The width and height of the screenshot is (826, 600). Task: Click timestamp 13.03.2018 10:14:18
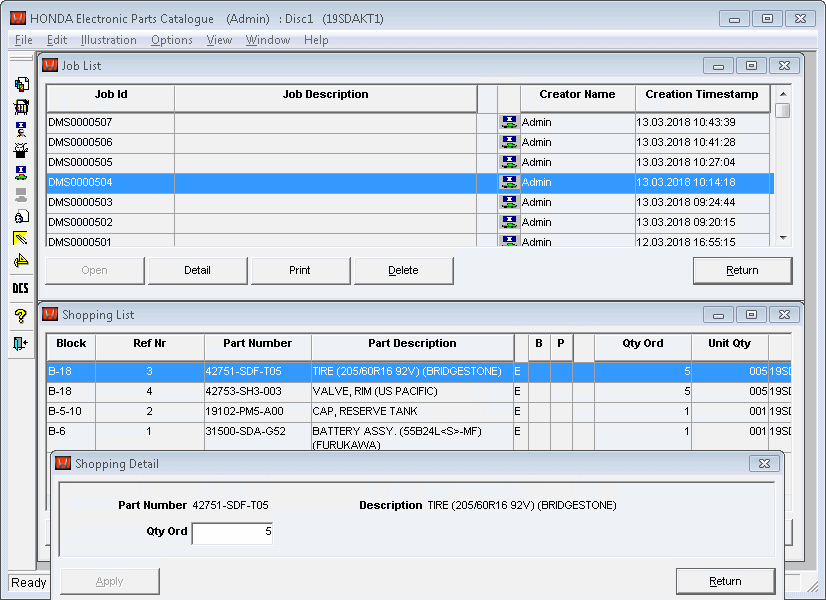pos(686,182)
